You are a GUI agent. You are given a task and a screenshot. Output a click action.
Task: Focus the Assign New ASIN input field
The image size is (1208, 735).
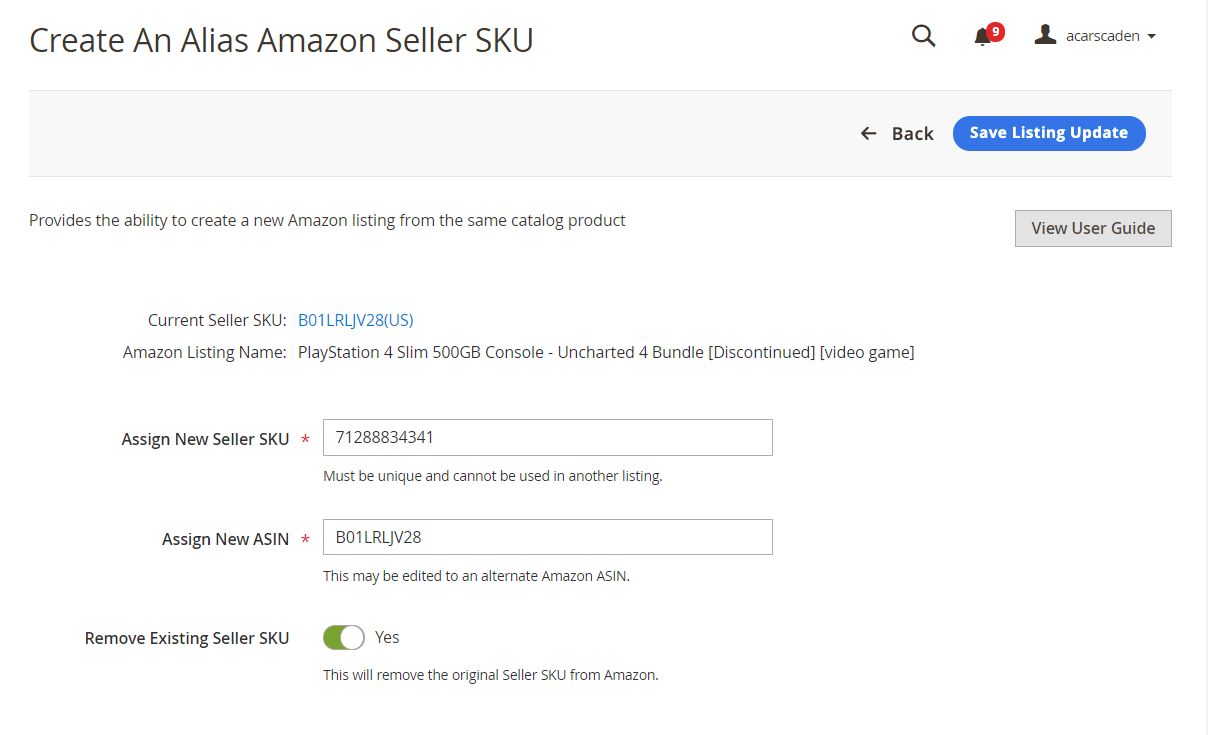coord(548,537)
